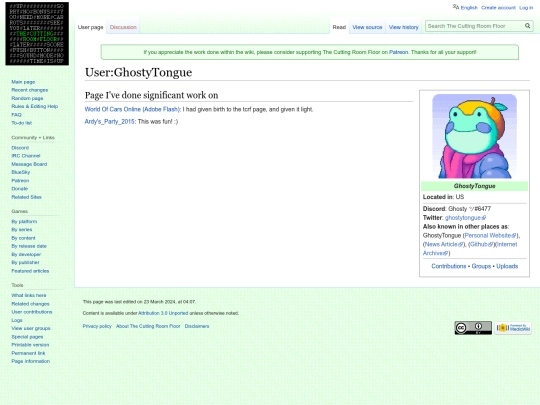This screenshot has width=540, height=405.
Task: Open Disclaimers footer link
Action: tap(197, 326)
